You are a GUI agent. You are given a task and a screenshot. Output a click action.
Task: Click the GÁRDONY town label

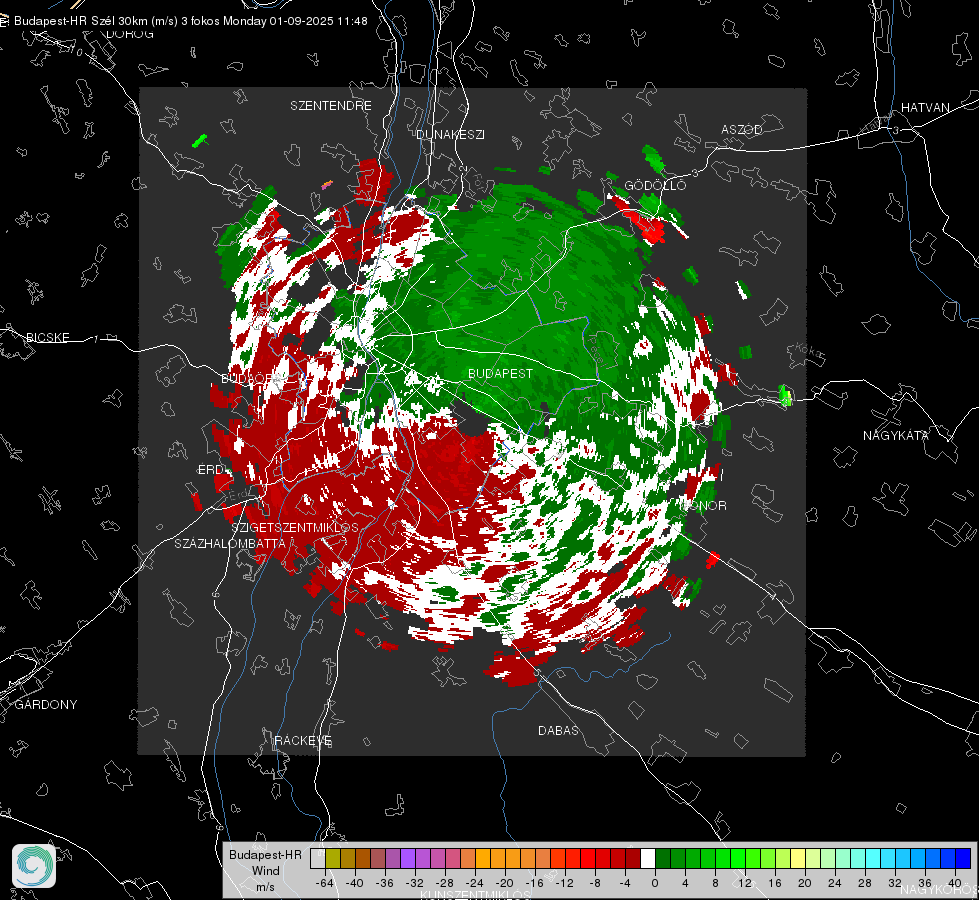pos(46,705)
